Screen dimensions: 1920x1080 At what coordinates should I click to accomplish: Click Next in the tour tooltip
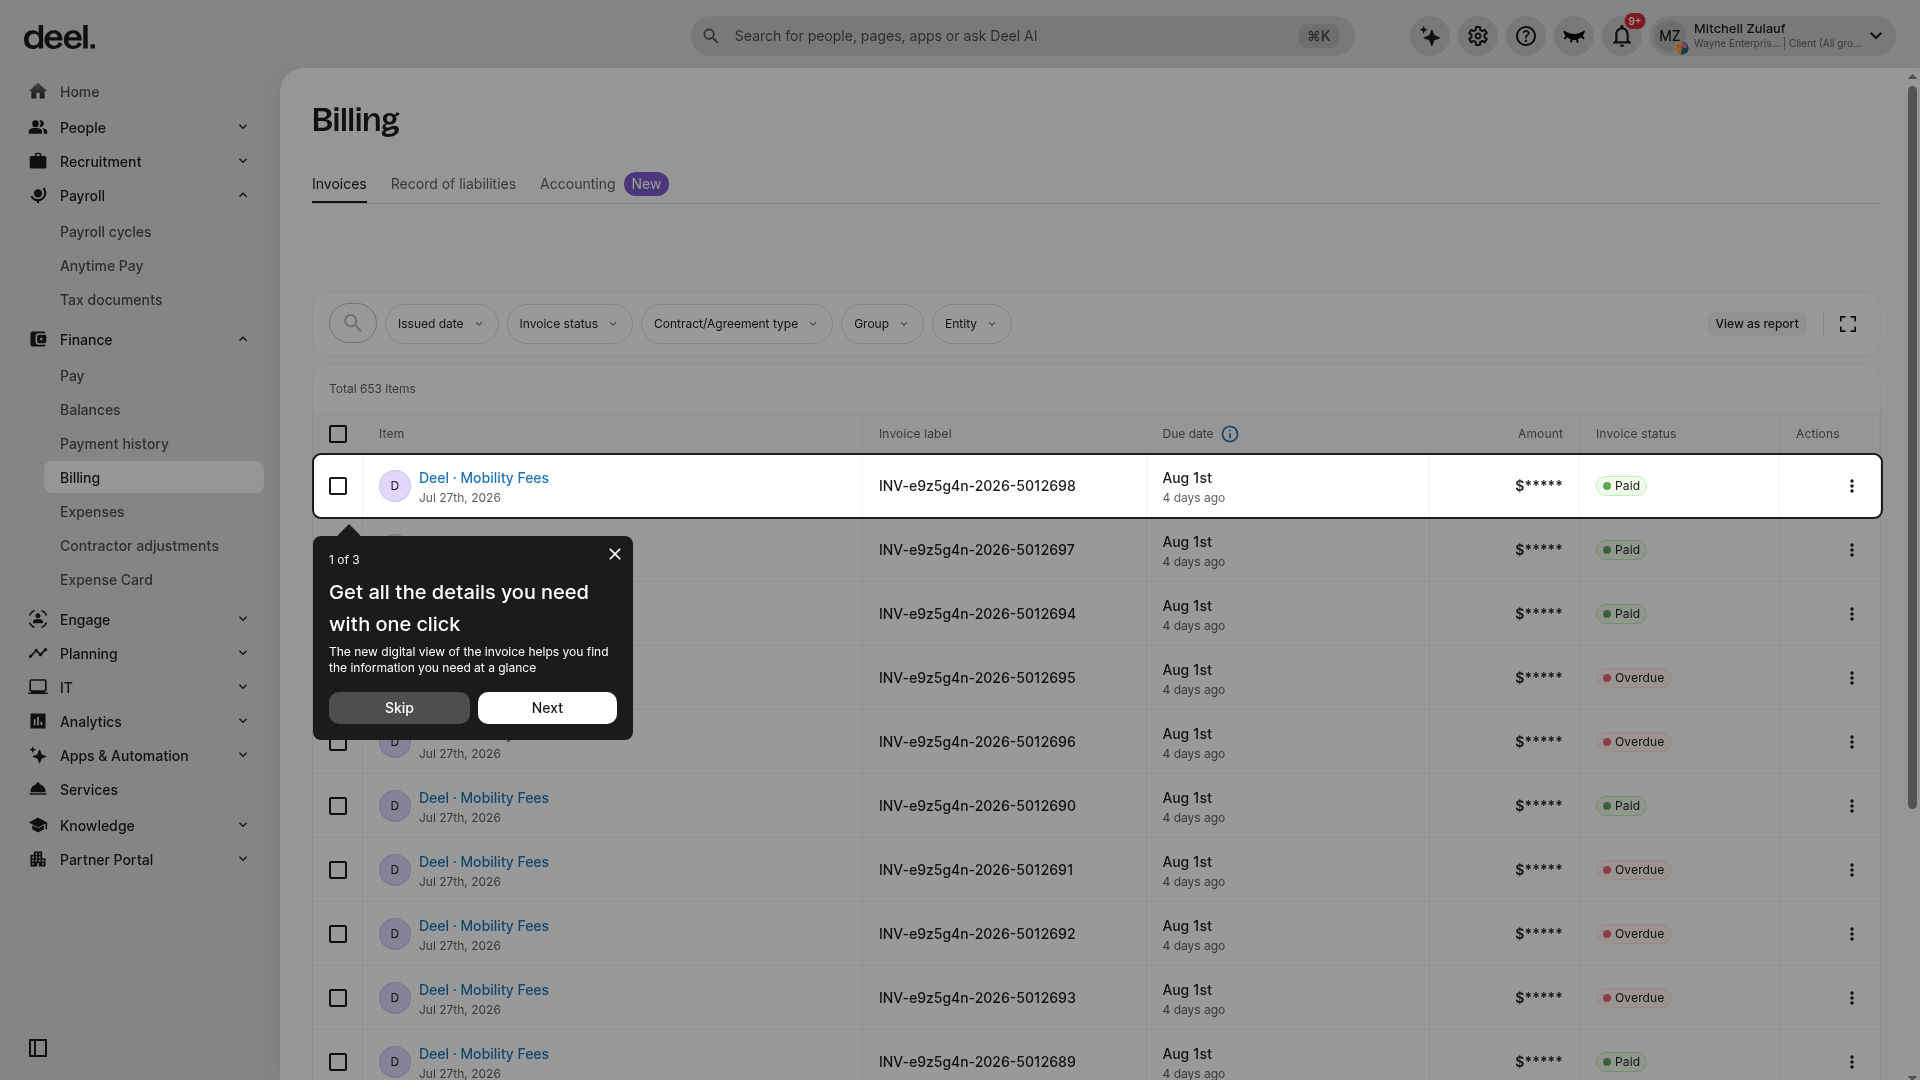point(547,708)
